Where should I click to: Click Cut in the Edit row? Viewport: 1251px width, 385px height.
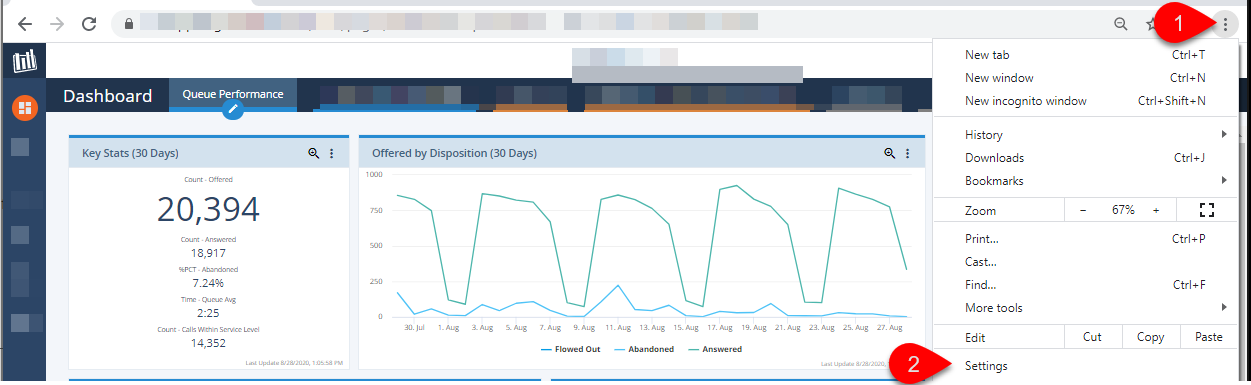point(1093,337)
